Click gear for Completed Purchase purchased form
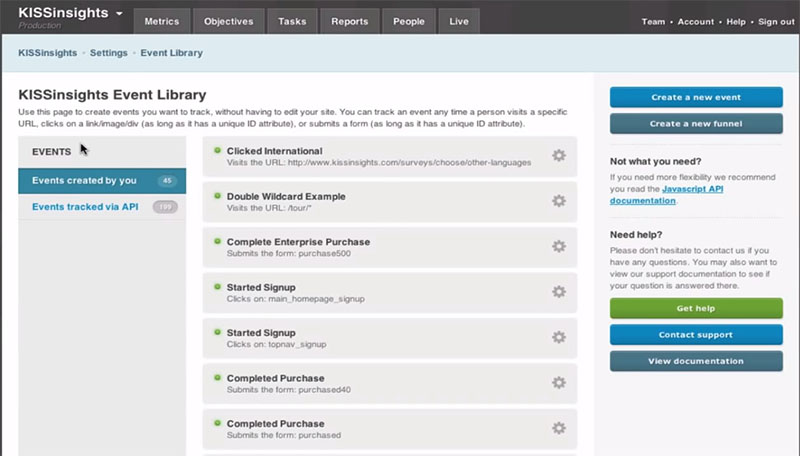The height and width of the screenshot is (456, 800). click(x=559, y=428)
